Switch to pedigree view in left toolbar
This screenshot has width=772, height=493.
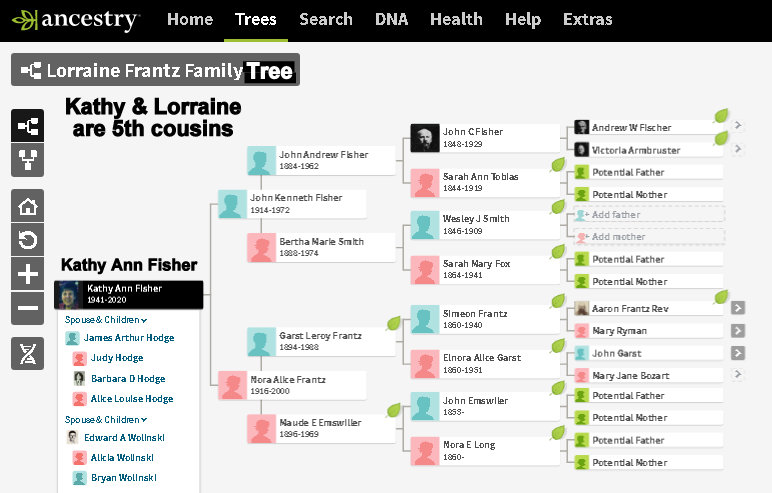click(28, 126)
